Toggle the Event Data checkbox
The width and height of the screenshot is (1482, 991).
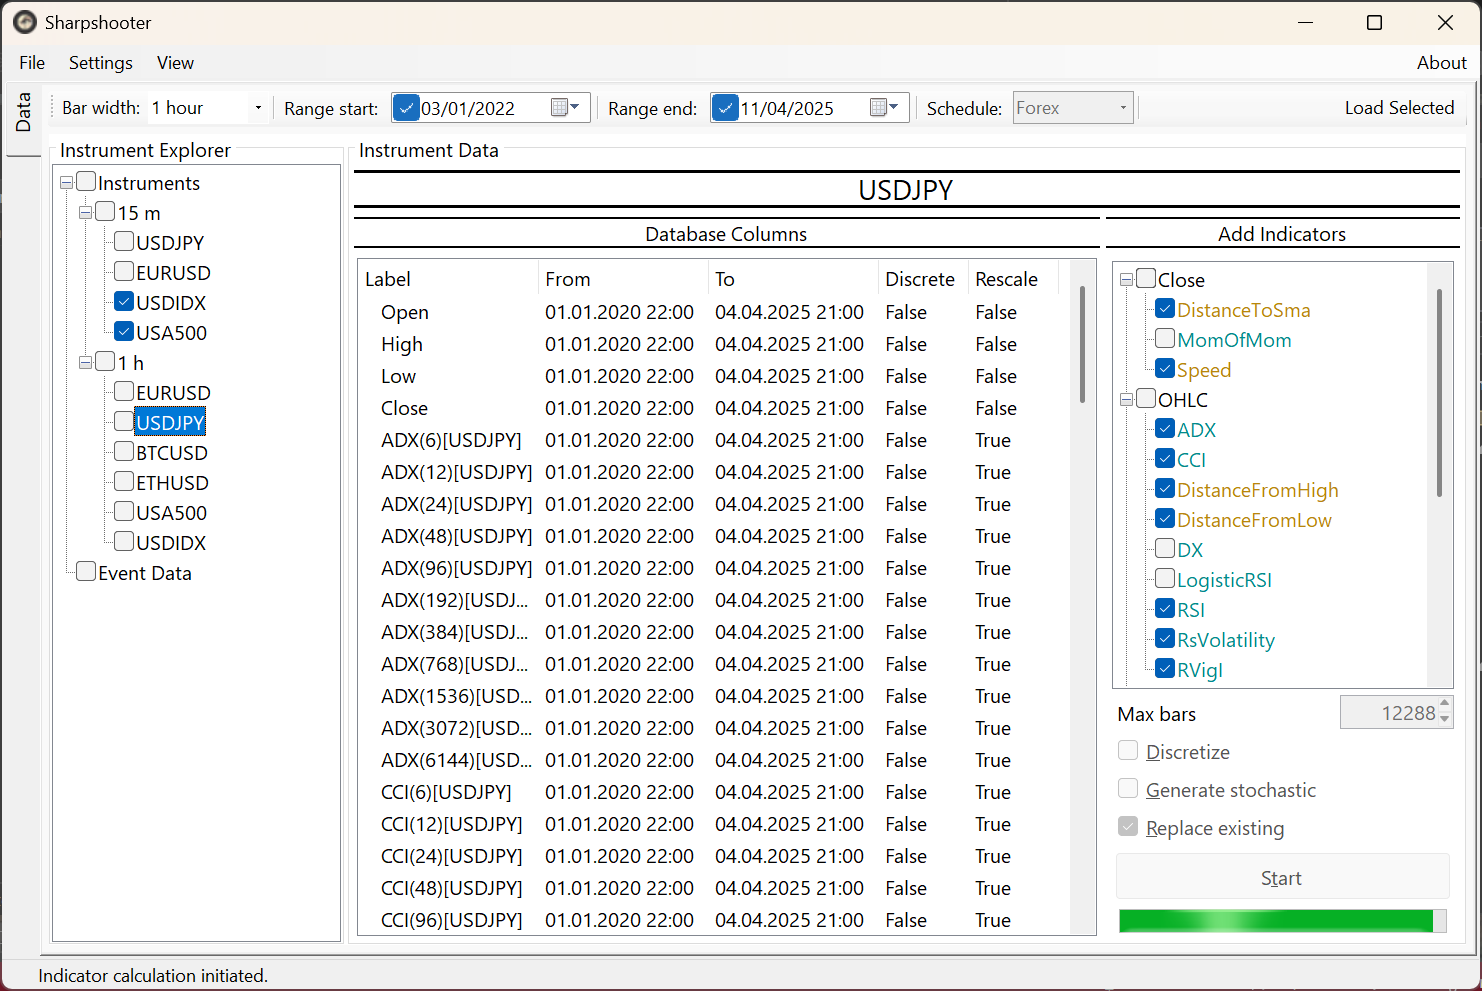(86, 571)
